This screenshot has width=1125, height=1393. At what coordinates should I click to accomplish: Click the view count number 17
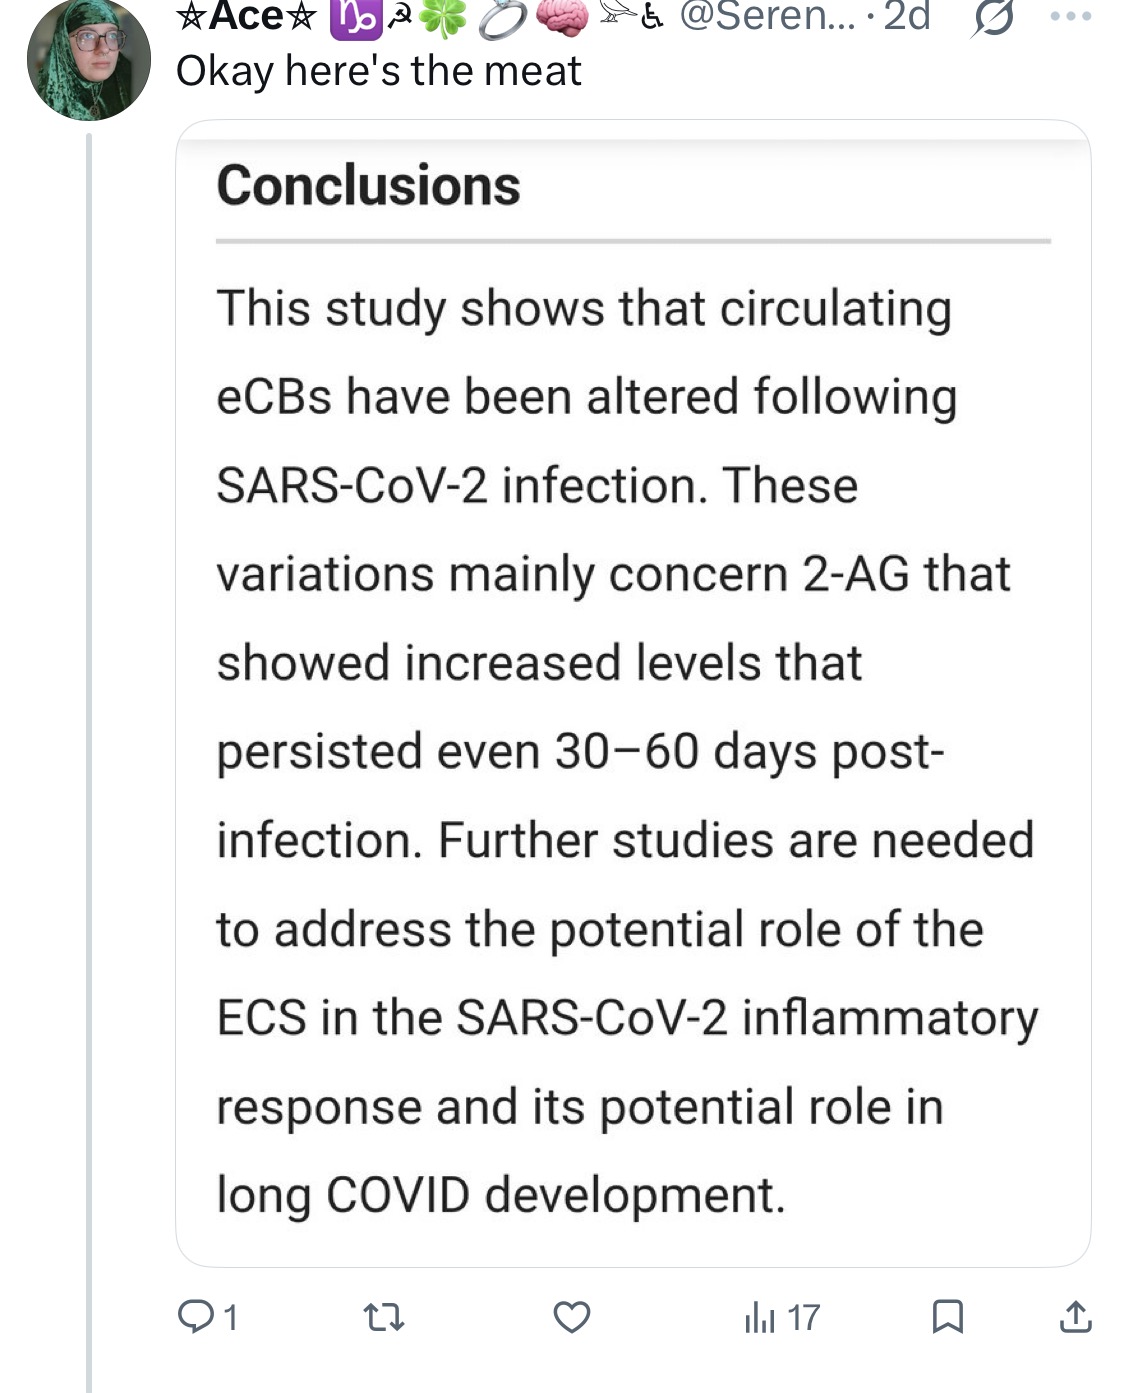click(x=803, y=1318)
